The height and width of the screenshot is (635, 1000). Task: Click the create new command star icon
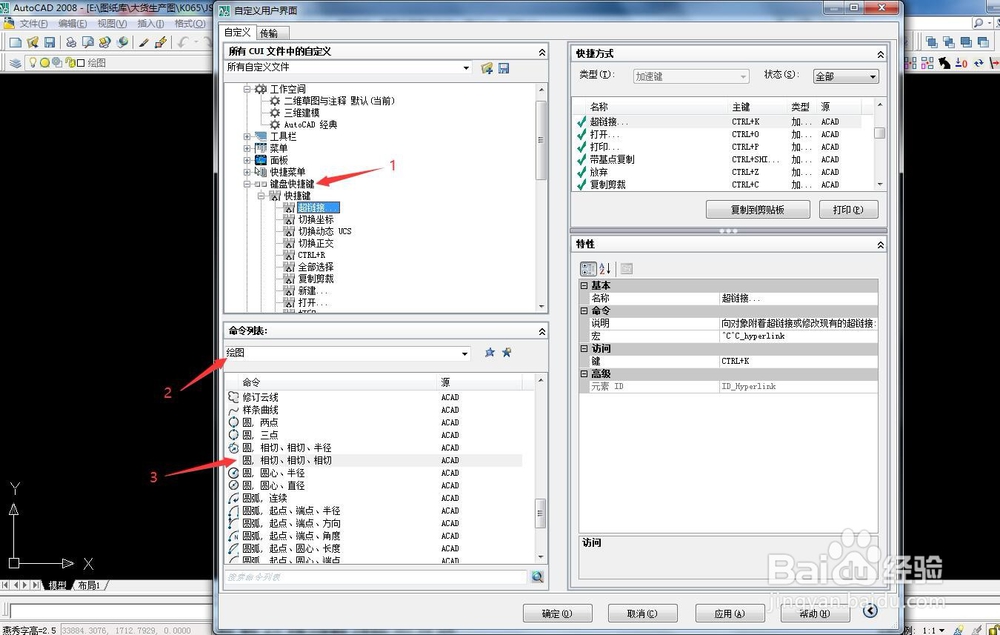(506, 352)
